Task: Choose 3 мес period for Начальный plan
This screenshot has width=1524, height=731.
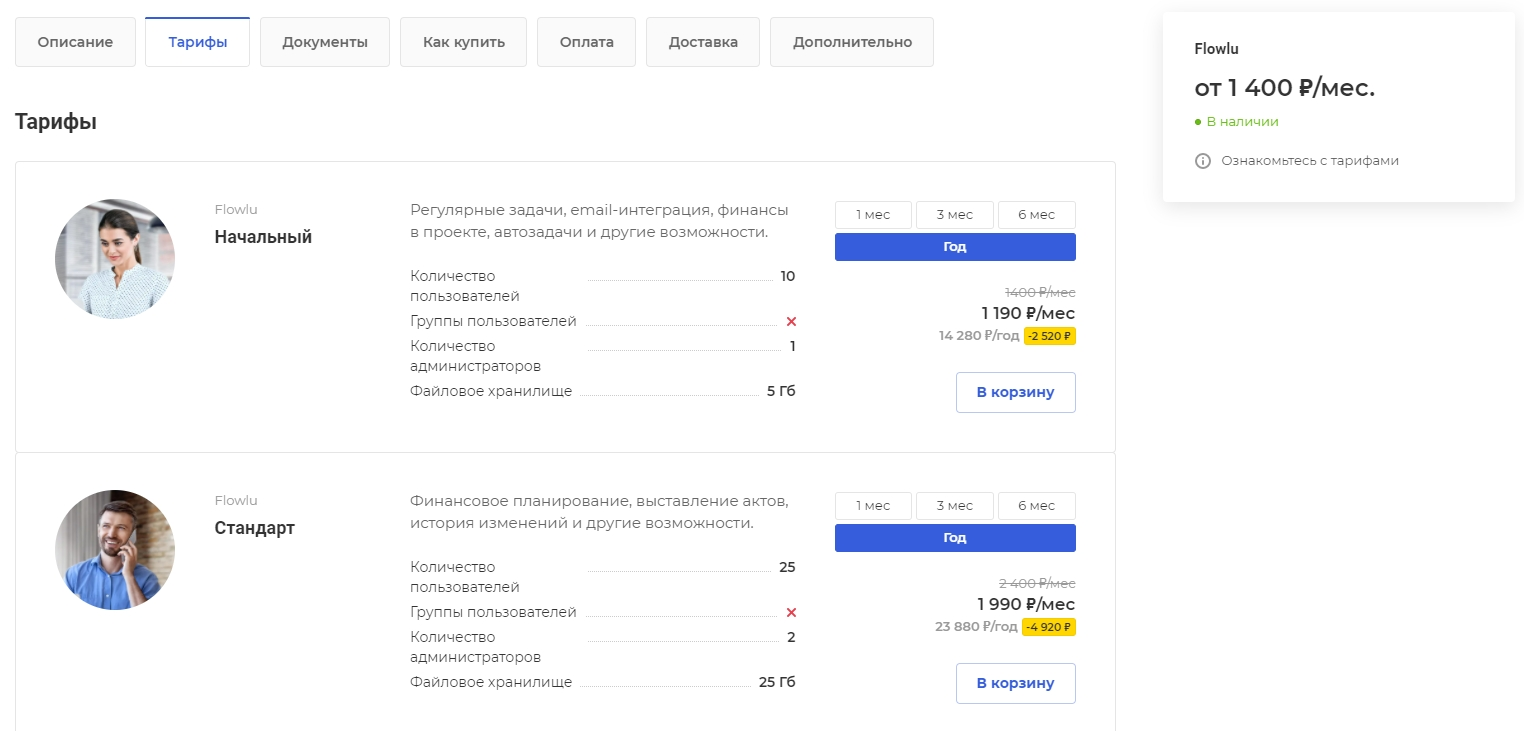Action: click(955, 215)
